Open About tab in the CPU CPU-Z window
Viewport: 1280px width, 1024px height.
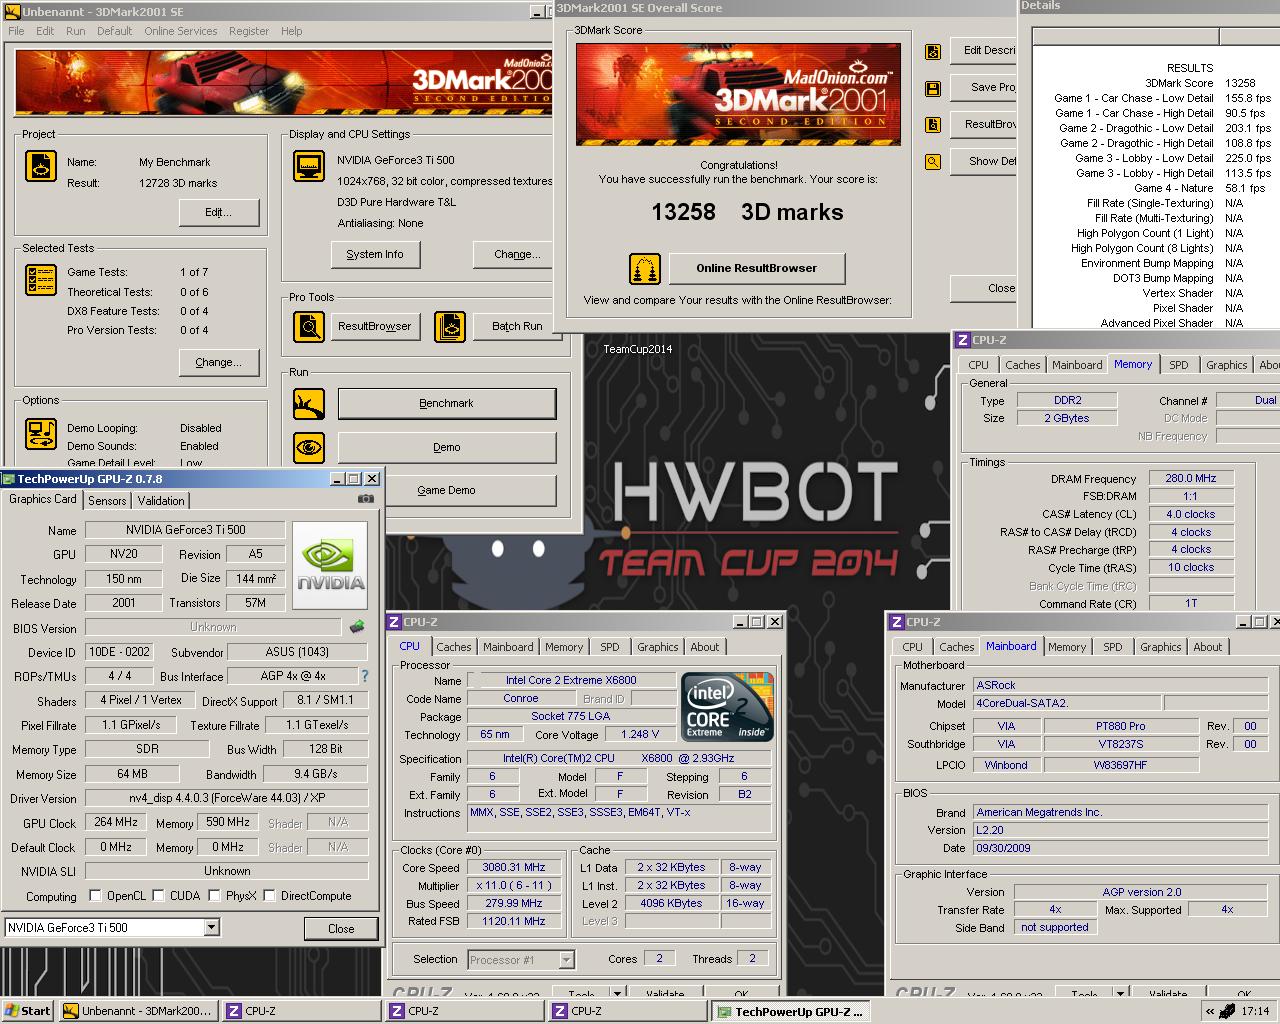705,647
